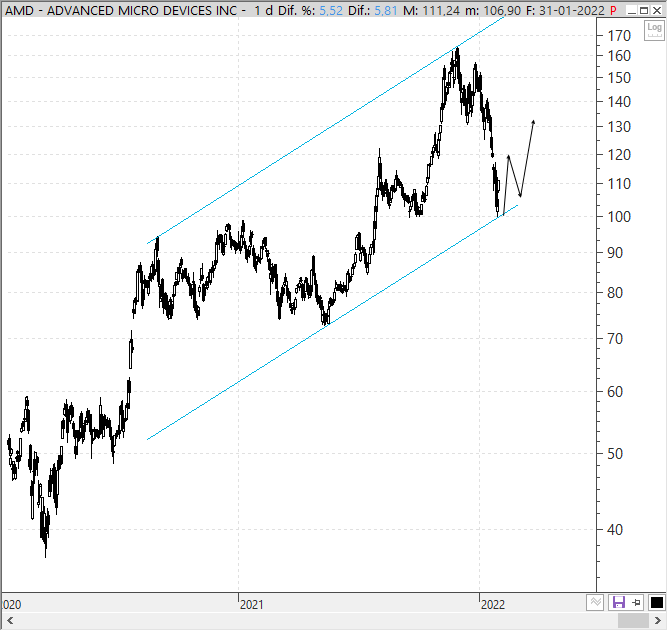Click the double chevron collapse icon

point(595,602)
